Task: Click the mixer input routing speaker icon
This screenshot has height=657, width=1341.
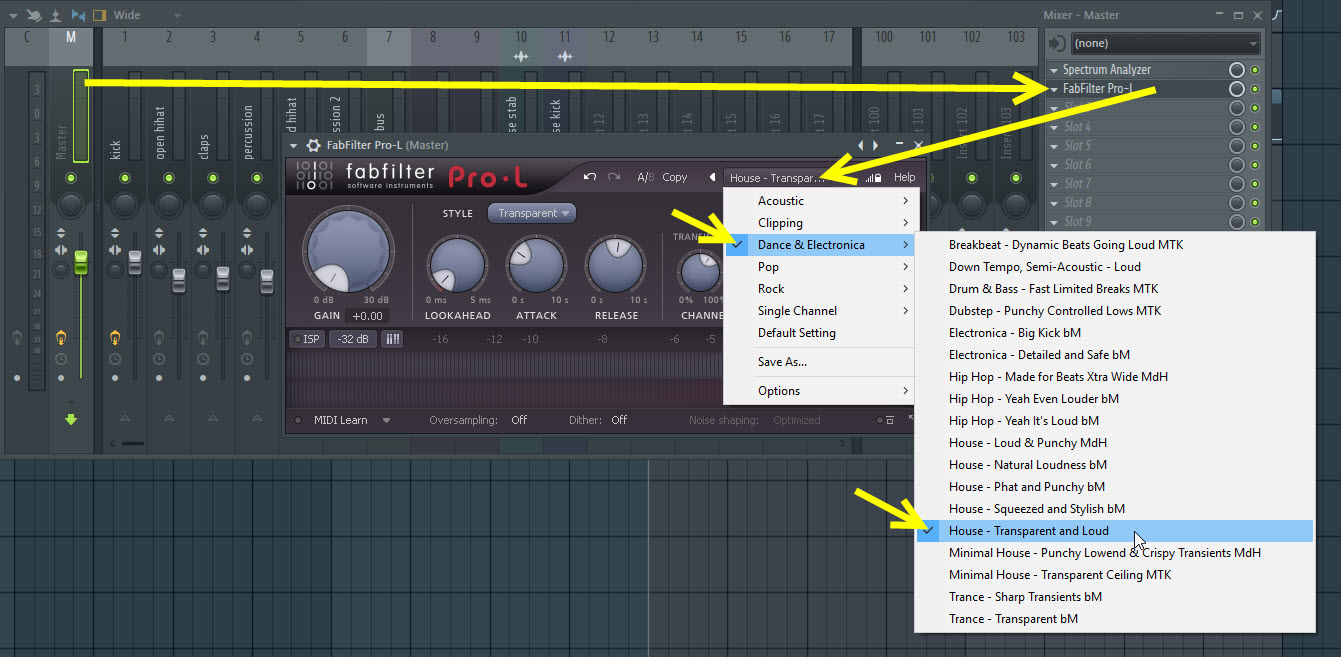Action: 1055,43
